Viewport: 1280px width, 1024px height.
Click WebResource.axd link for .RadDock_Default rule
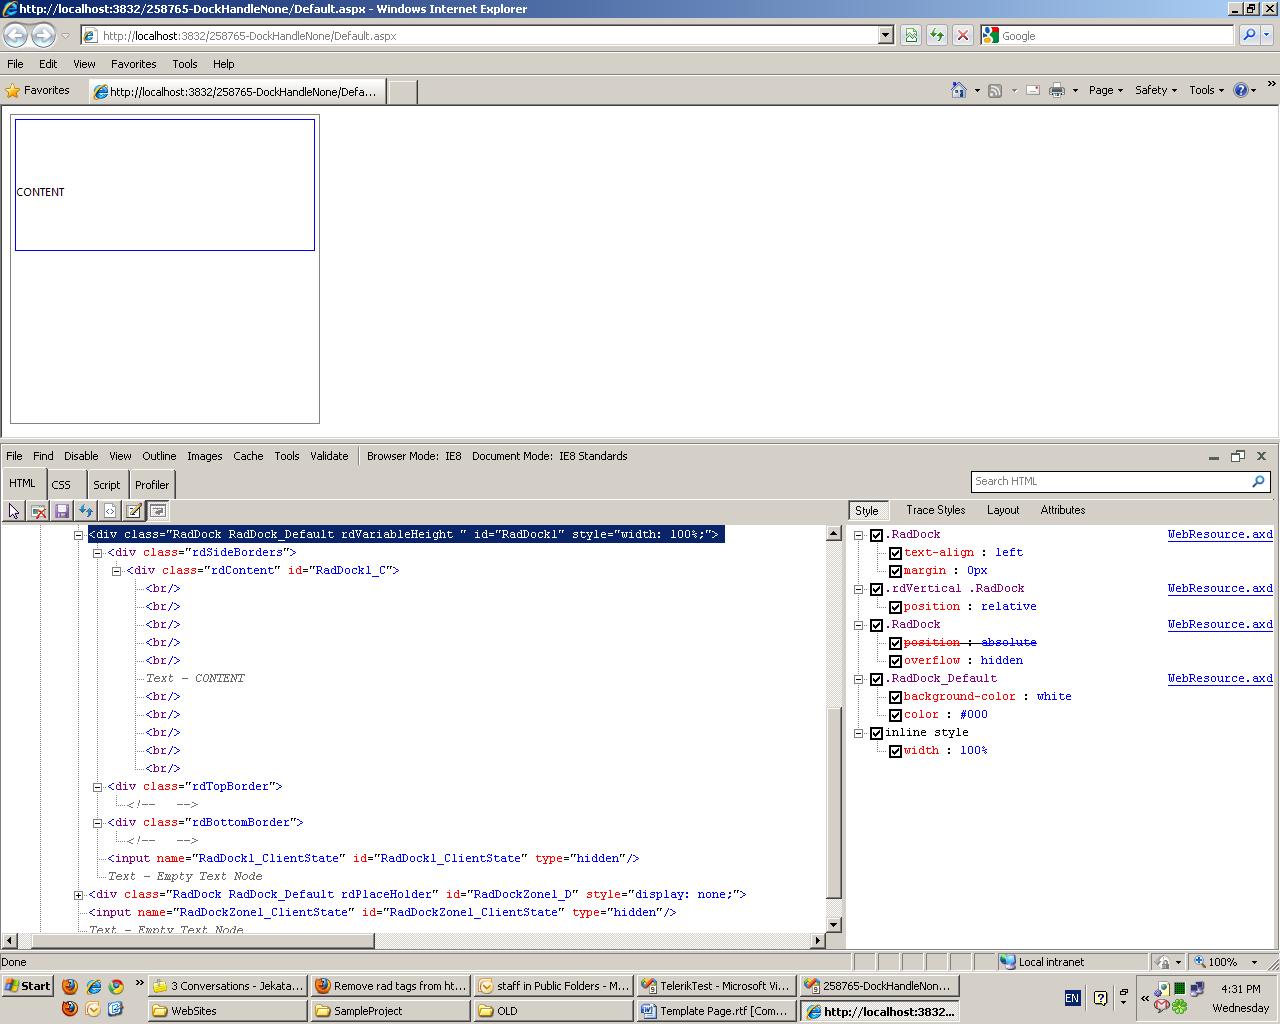(1219, 679)
